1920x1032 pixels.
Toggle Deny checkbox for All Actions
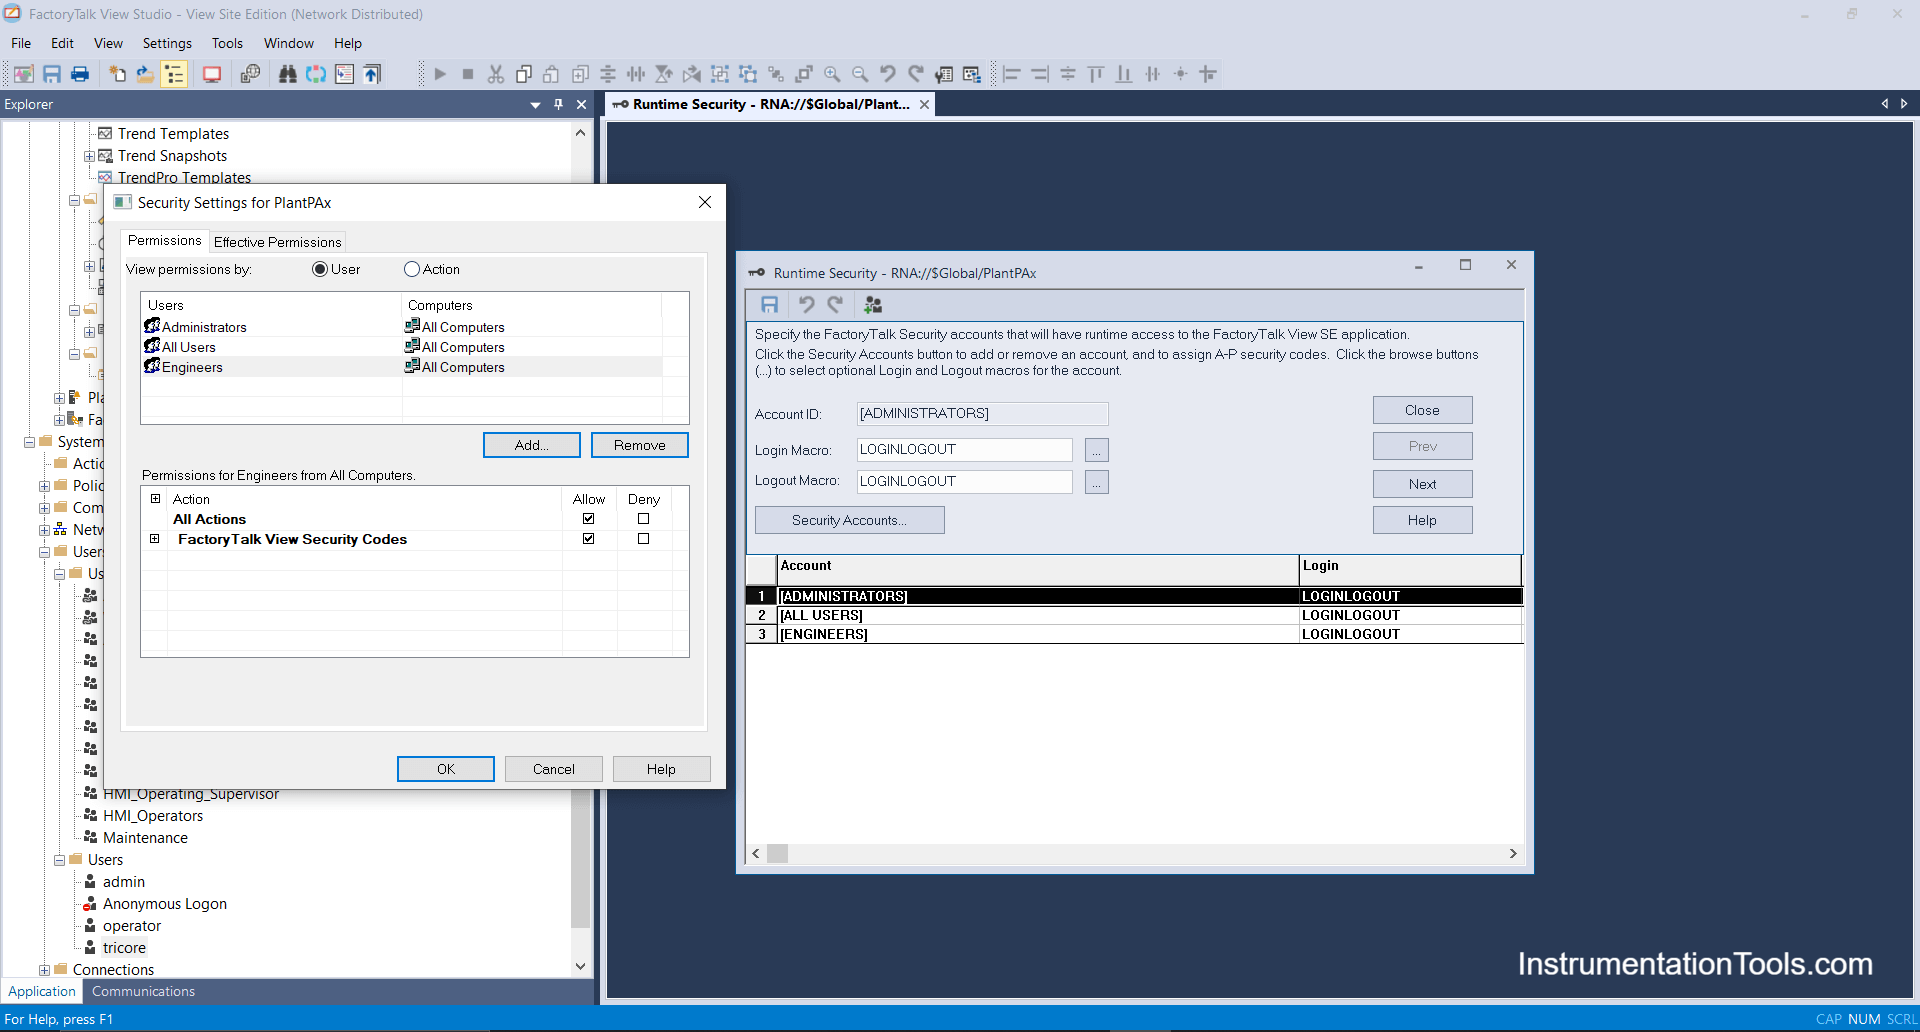pyautogui.click(x=643, y=519)
